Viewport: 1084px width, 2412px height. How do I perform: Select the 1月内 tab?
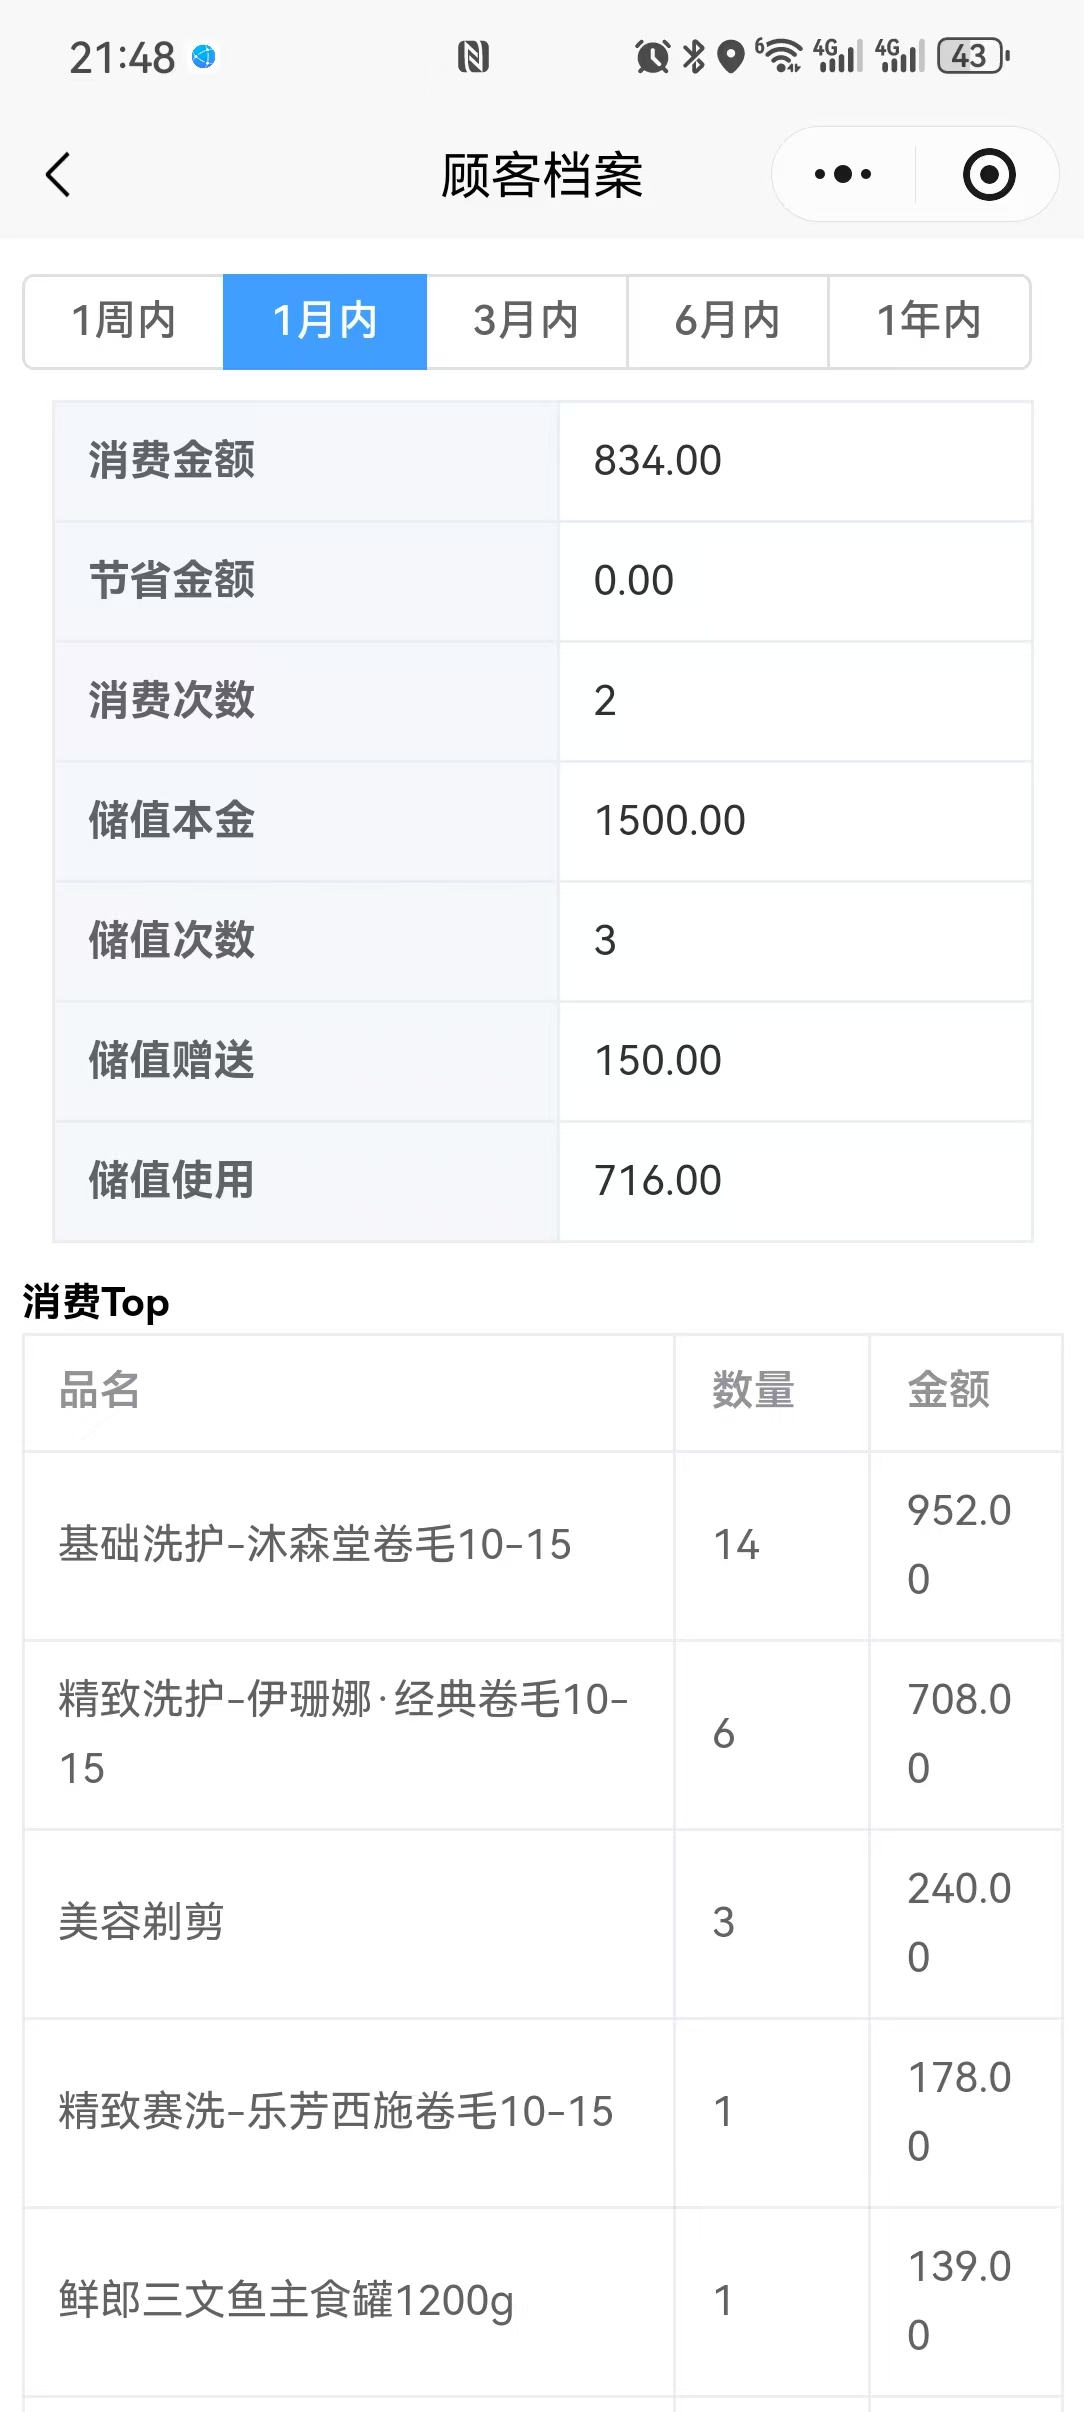pos(325,321)
